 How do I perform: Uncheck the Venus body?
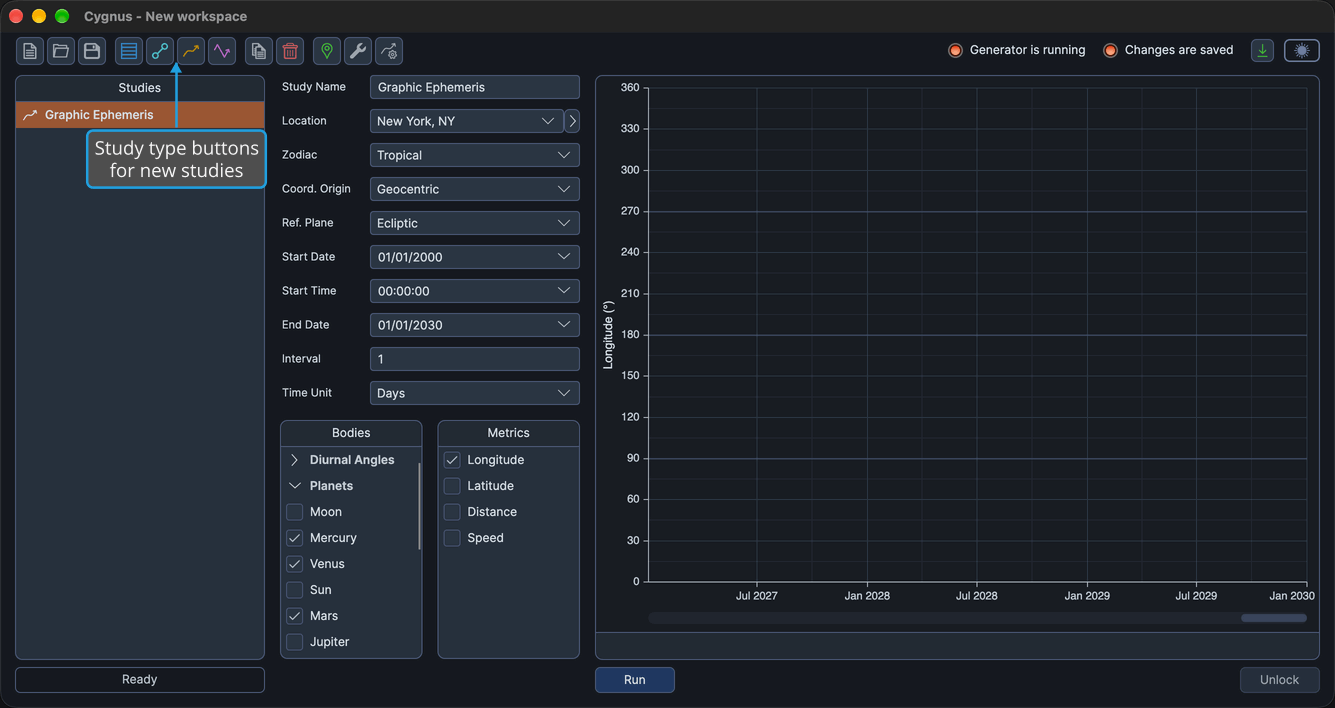pyautogui.click(x=295, y=564)
